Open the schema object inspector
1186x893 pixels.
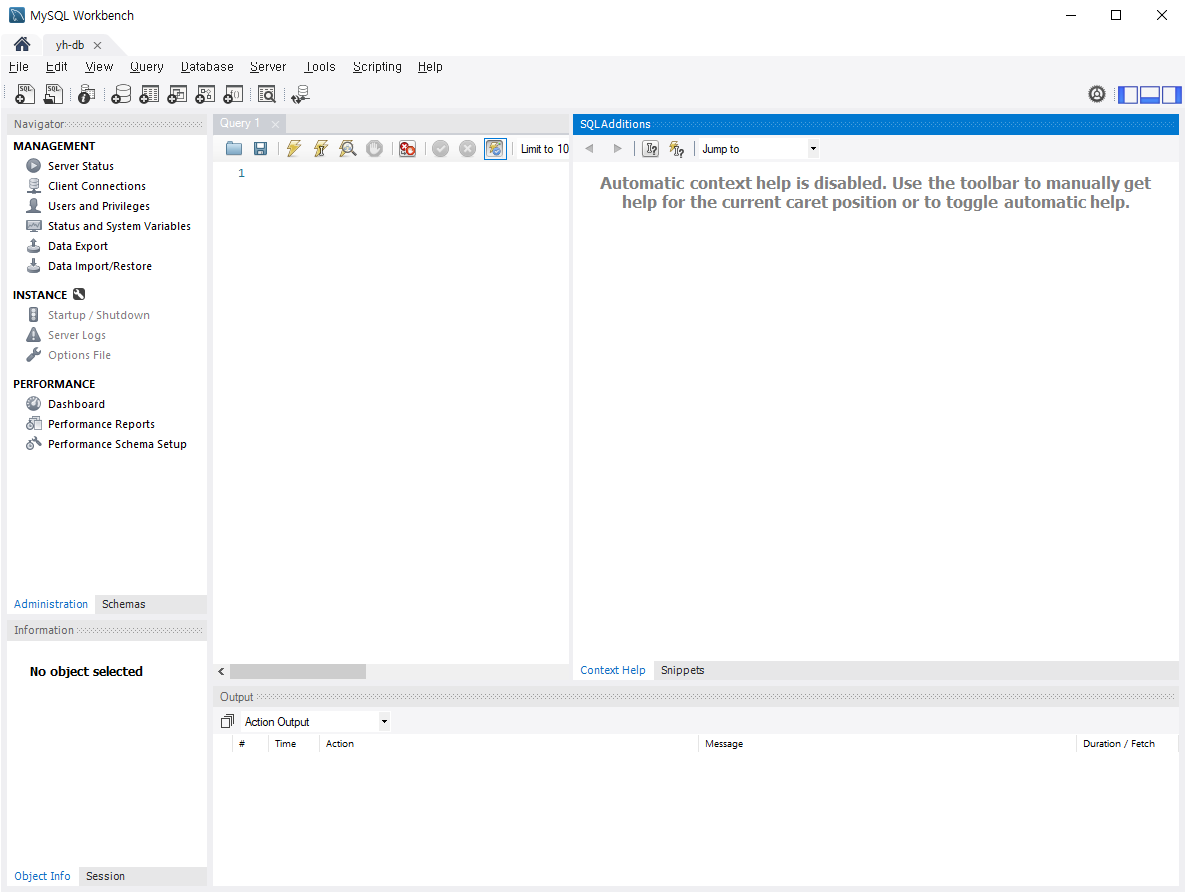(x=87, y=95)
